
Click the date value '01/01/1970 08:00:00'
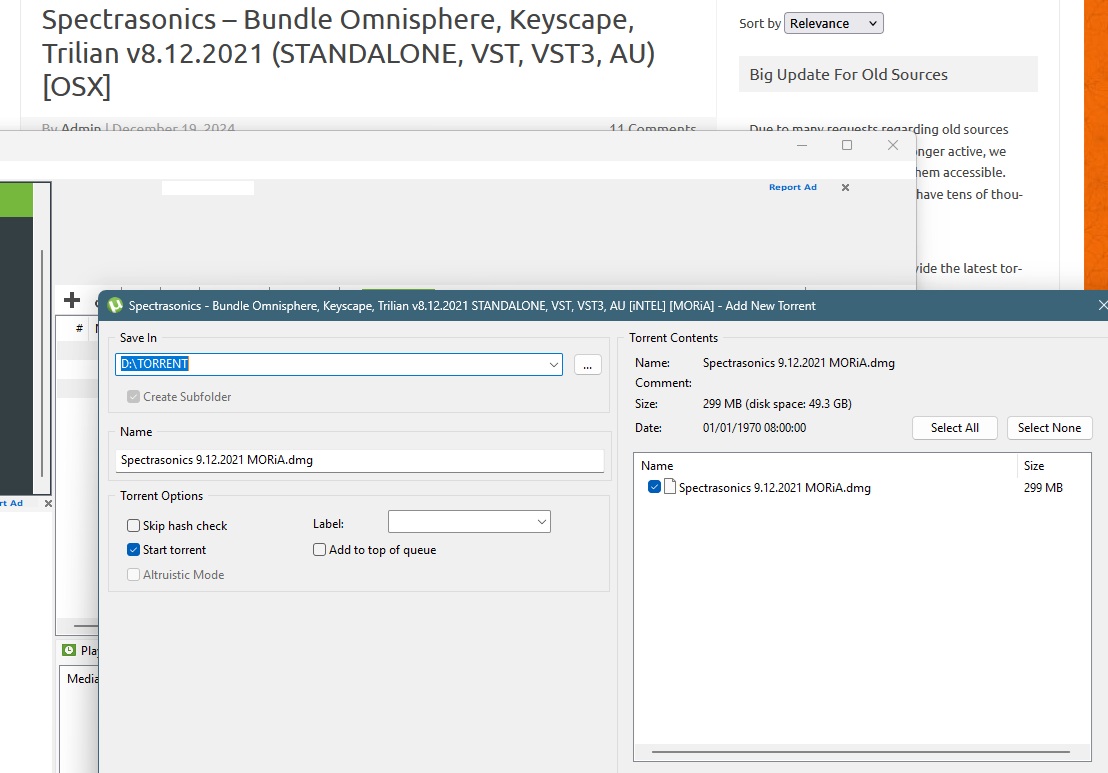(x=754, y=428)
